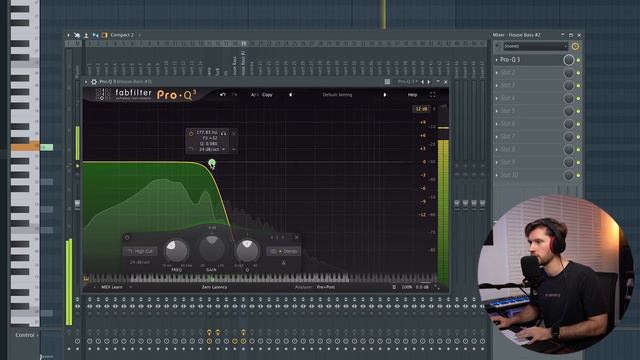The height and width of the screenshot is (360, 640).
Task: Click the GAIN knob
Action: [211, 248]
